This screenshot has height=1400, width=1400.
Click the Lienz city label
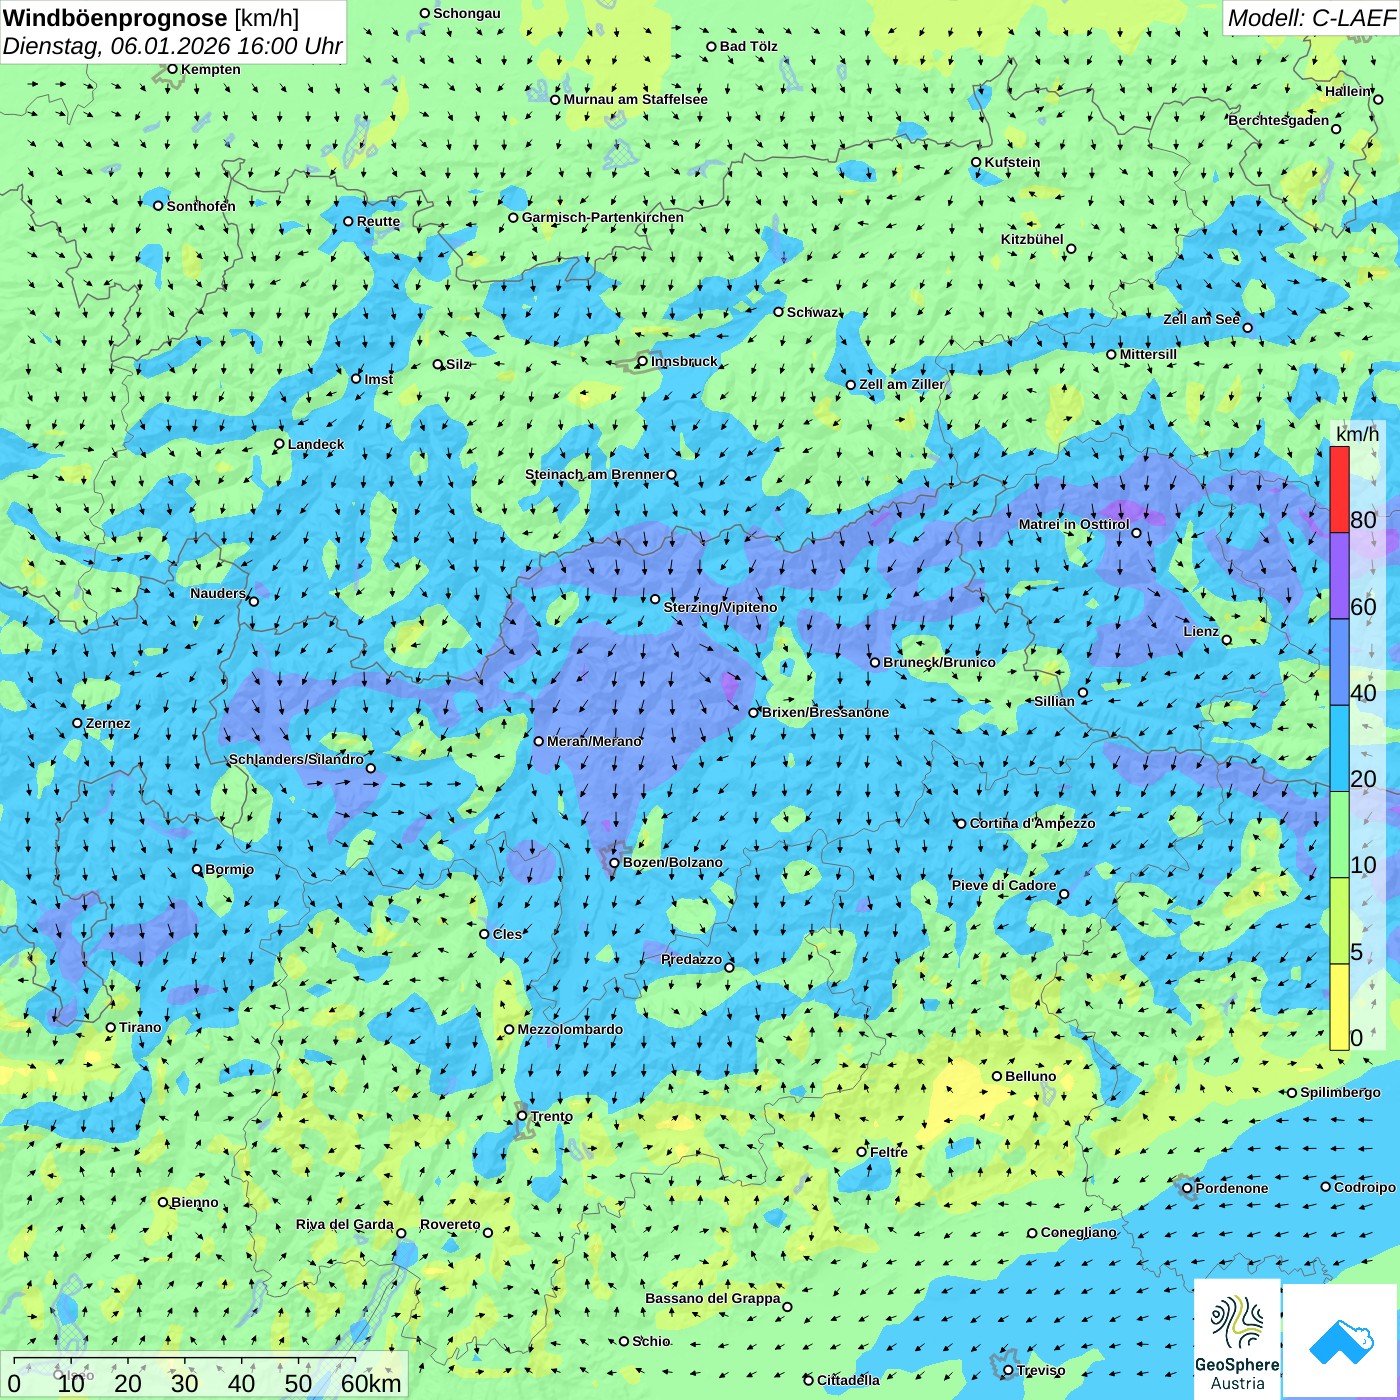pyautogui.click(x=1201, y=631)
